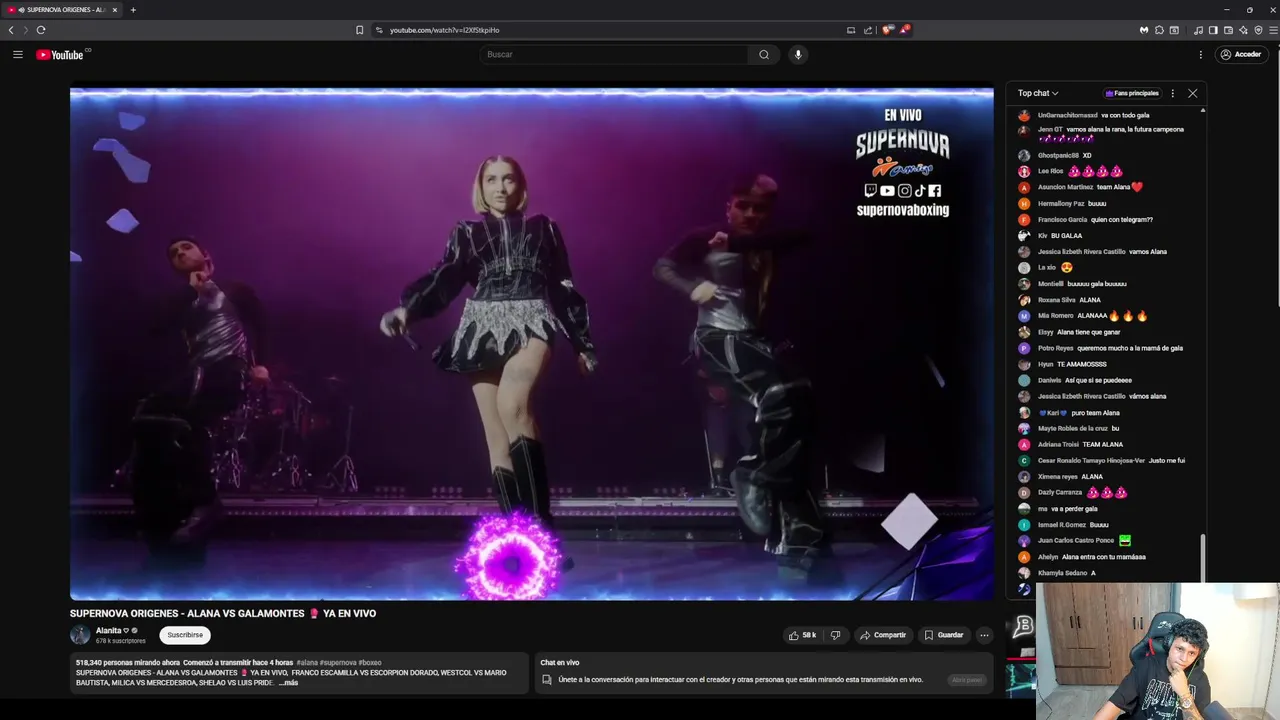The width and height of the screenshot is (1280, 720).
Task: Close the SUPERNOVA ORIGENES tab
Action: pyautogui.click(x=114, y=10)
